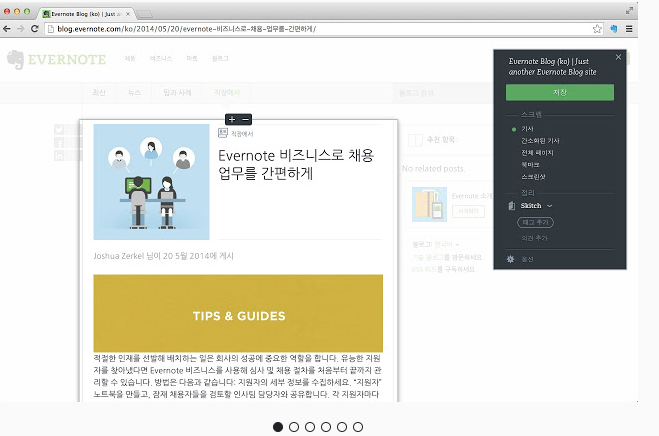Switch to the 최신 latest blog tab
Screen dimensions: 659x436
99,92
